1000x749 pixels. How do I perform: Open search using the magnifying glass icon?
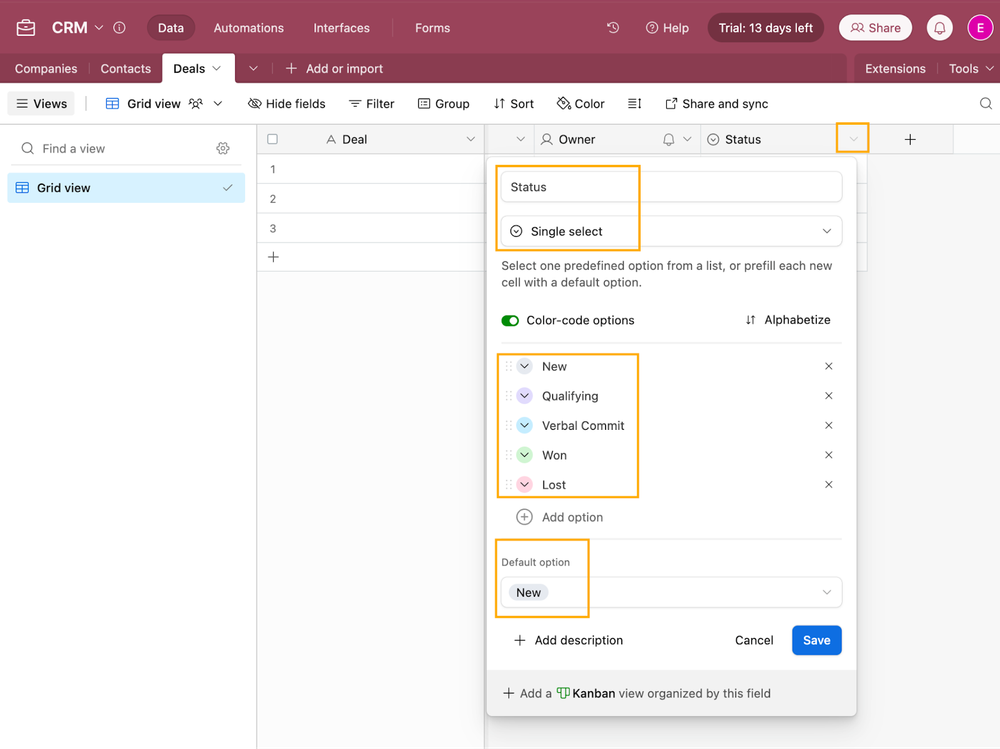tap(986, 103)
